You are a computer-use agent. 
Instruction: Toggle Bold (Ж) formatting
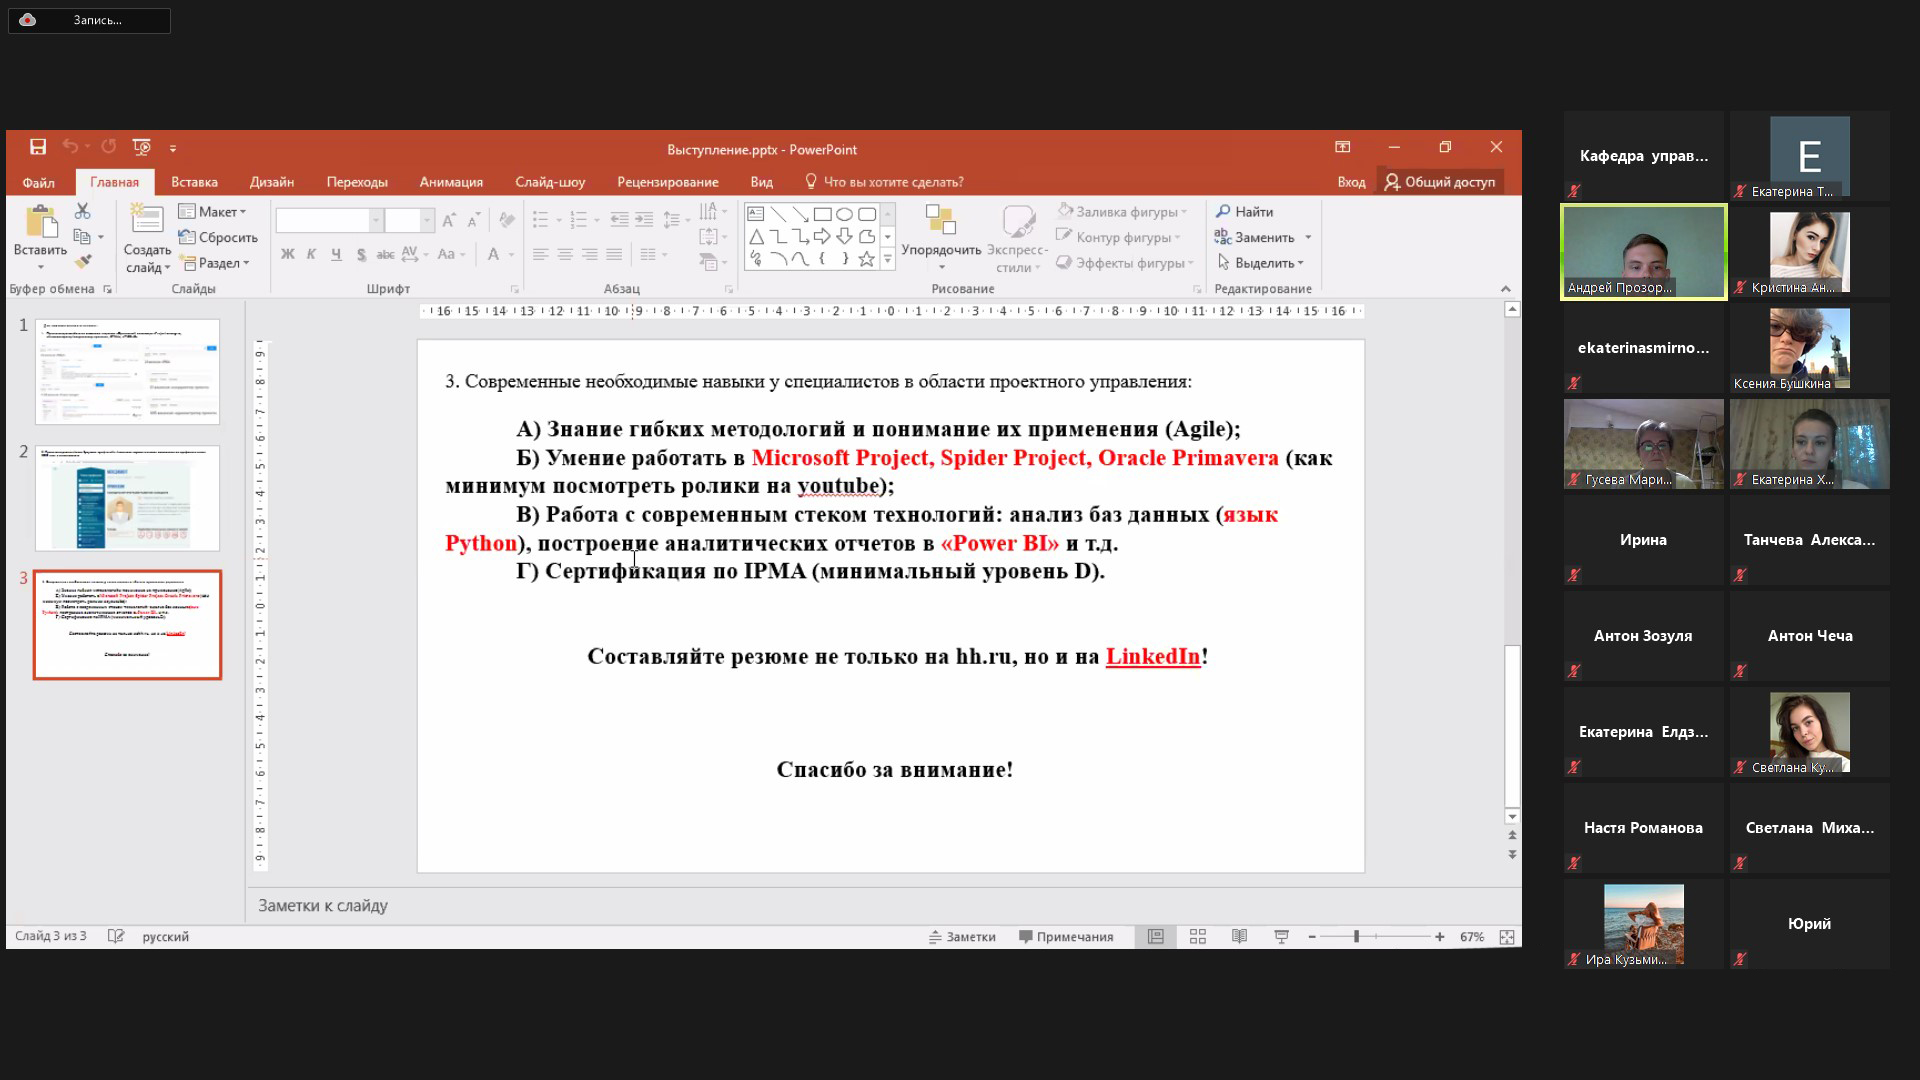288,255
